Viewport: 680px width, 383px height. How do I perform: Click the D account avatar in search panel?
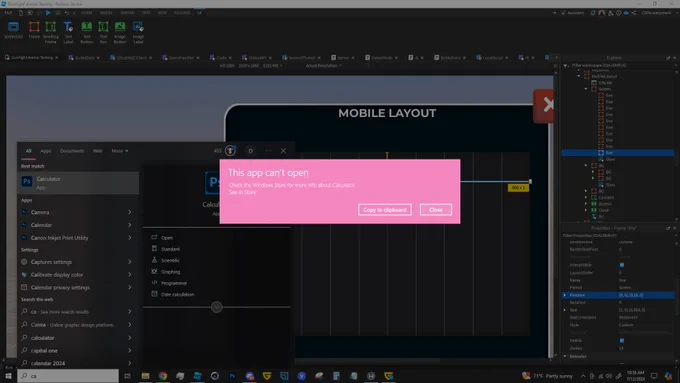coord(251,151)
